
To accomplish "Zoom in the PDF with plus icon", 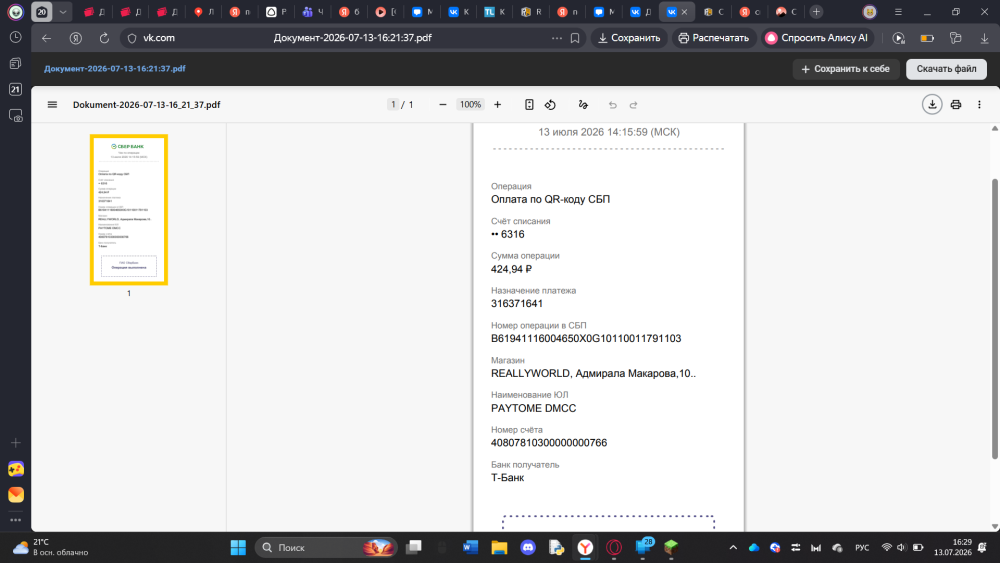I will coord(497,105).
